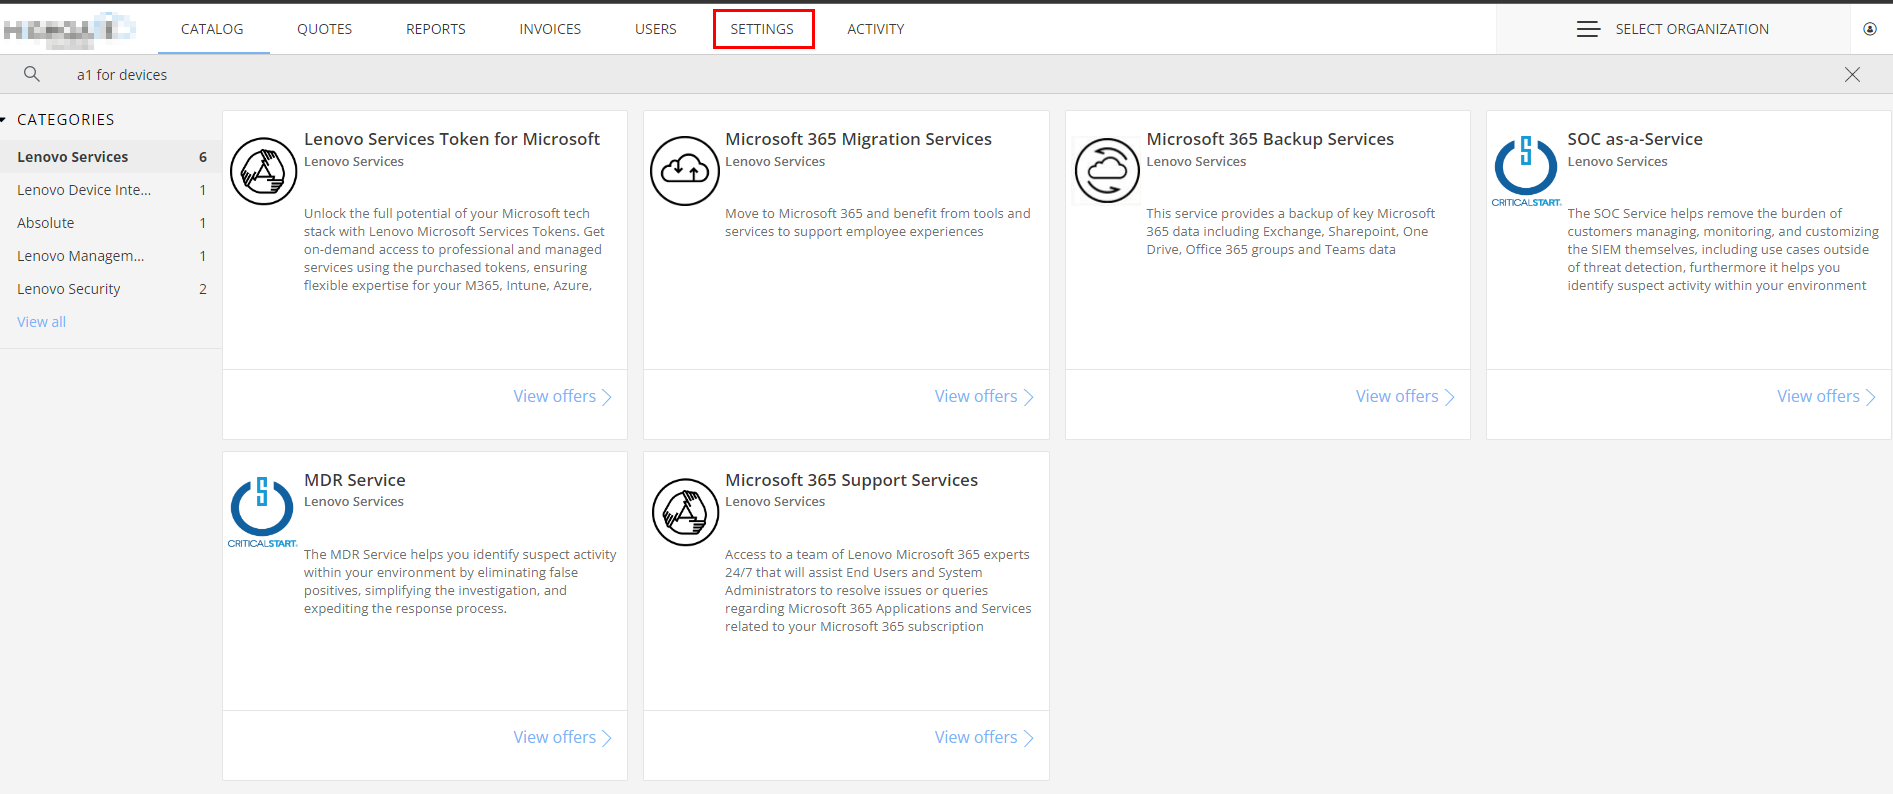Click the count 2 beside Lenovo Security
This screenshot has height=794, width=1893.
pos(203,289)
